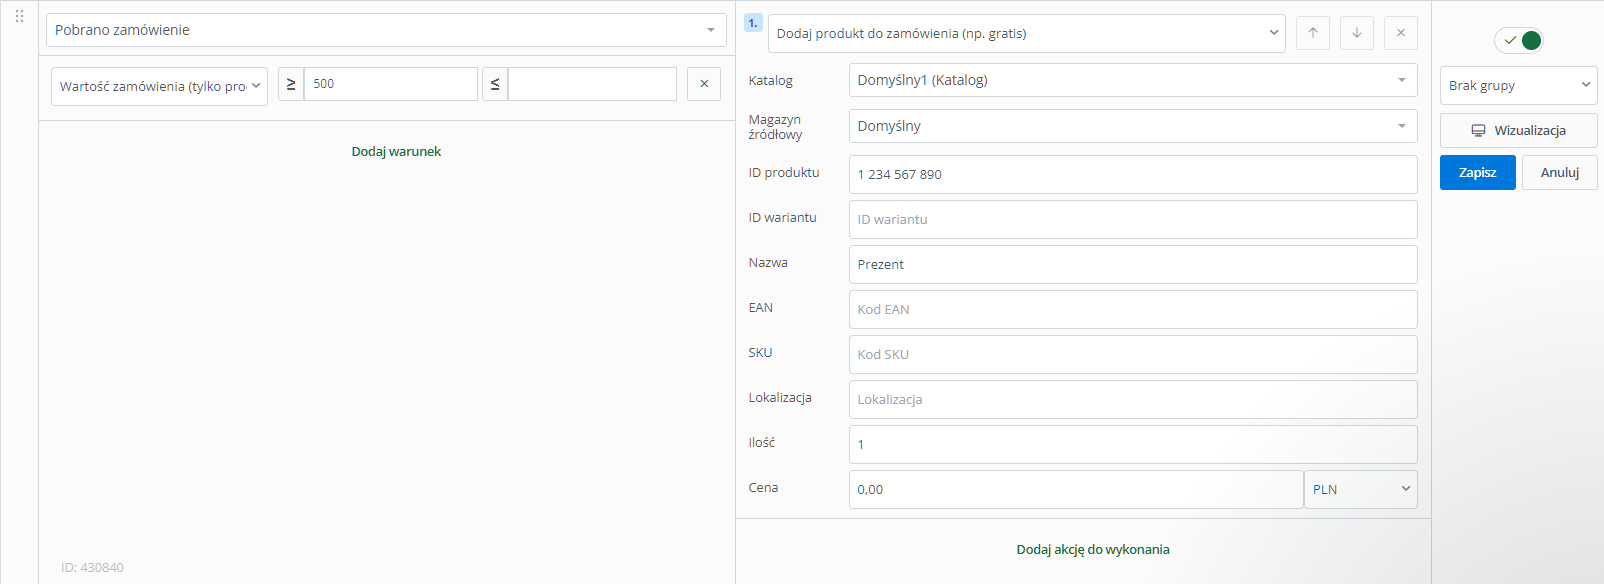The image size is (1604, 584).
Task: Click the Zapisz button
Action: click(x=1478, y=172)
